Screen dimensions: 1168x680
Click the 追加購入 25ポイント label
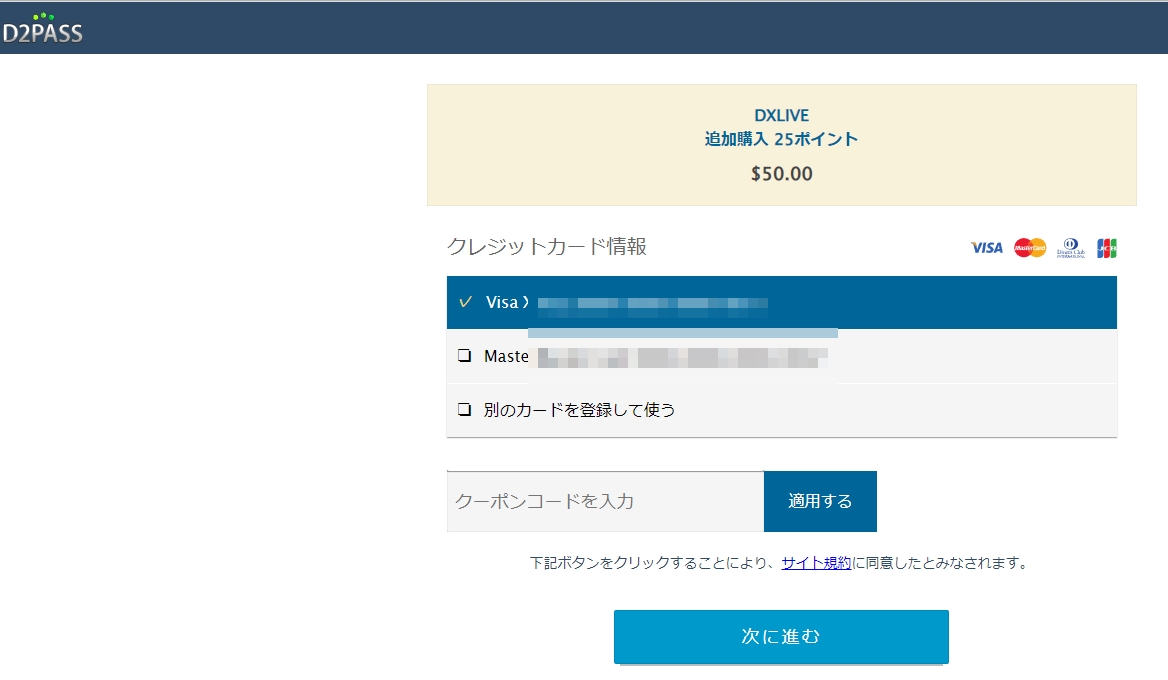coord(781,139)
